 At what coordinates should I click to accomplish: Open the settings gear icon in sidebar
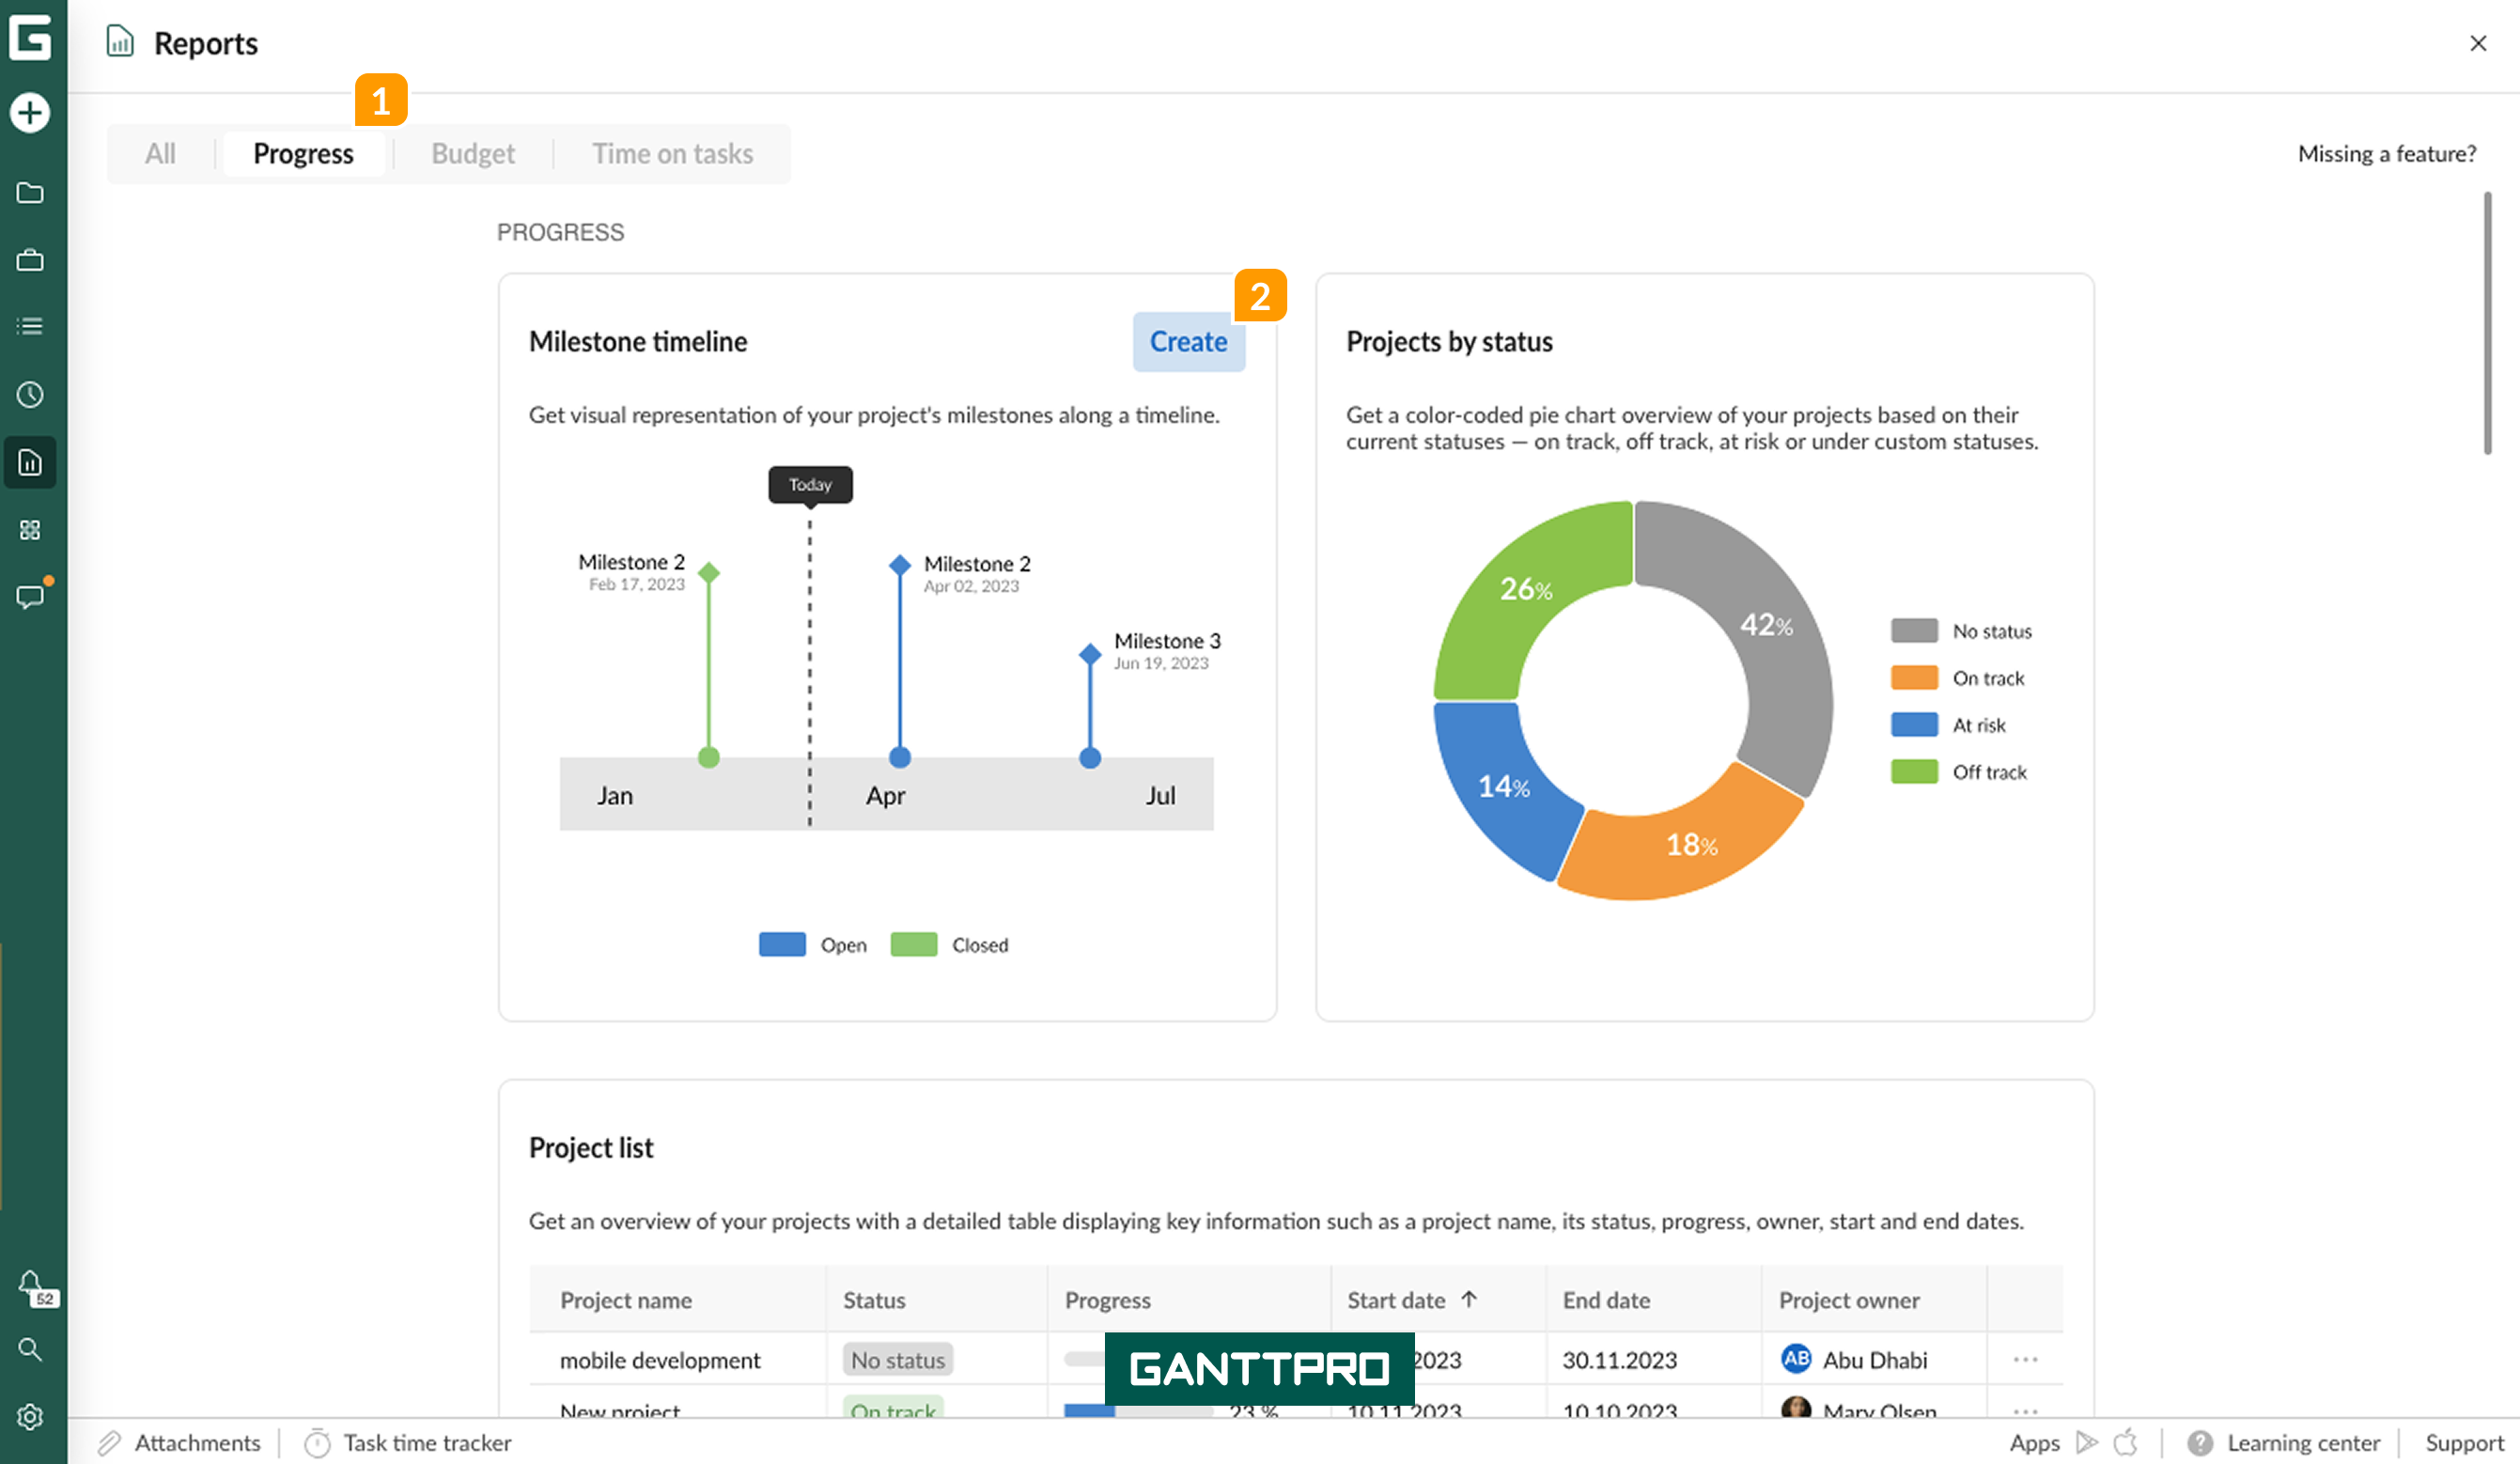(x=30, y=1417)
